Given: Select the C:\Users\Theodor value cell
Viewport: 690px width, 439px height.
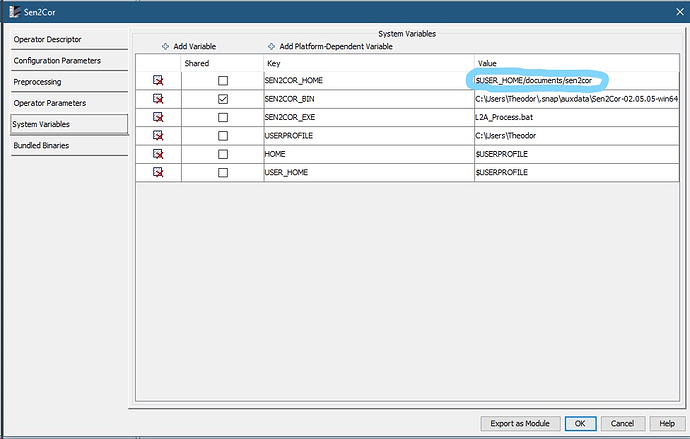Looking at the screenshot, I should tap(576, 135).
